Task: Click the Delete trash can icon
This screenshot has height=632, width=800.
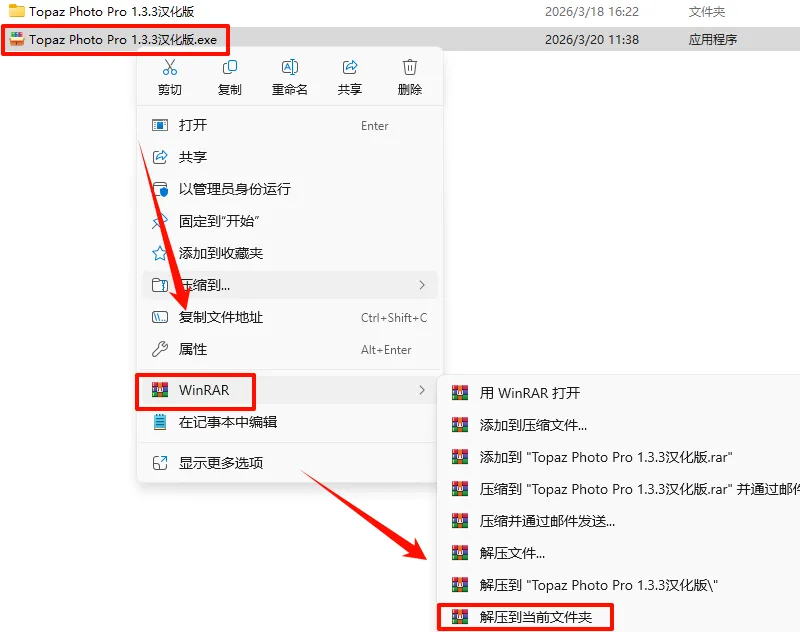Action: coord(410,67)
